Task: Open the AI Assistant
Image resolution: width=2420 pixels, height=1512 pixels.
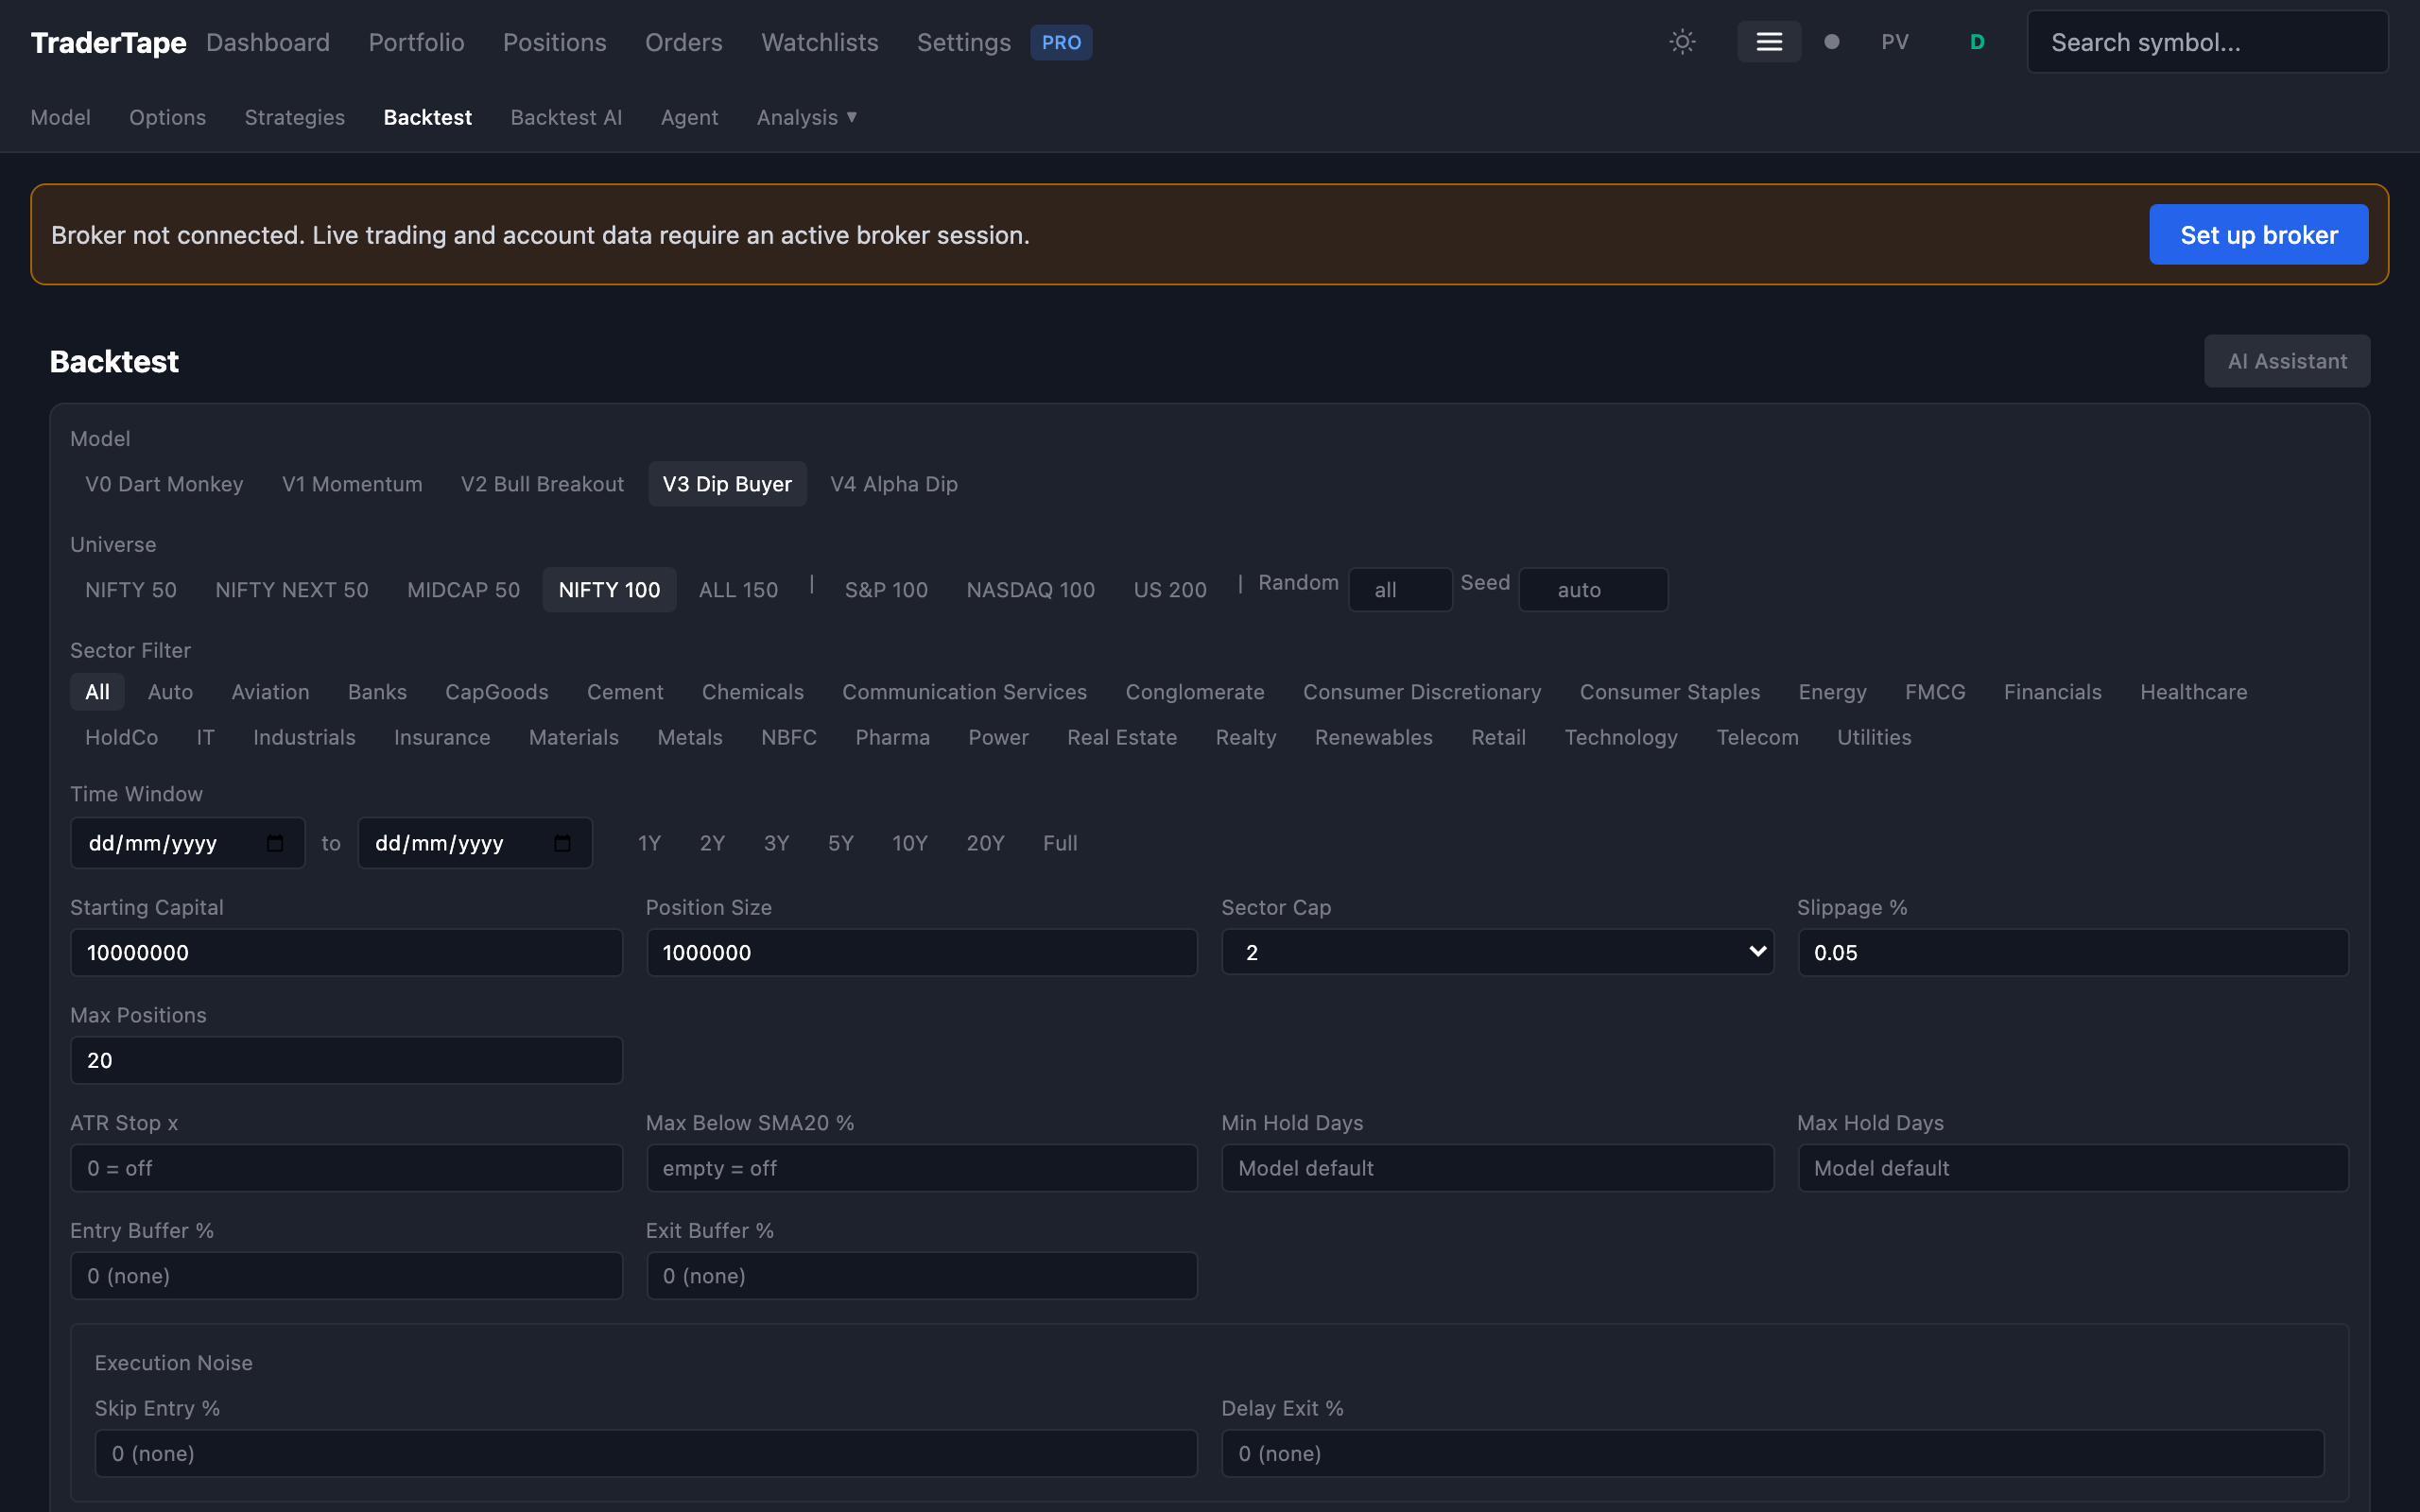Action: pos(2286,361)
